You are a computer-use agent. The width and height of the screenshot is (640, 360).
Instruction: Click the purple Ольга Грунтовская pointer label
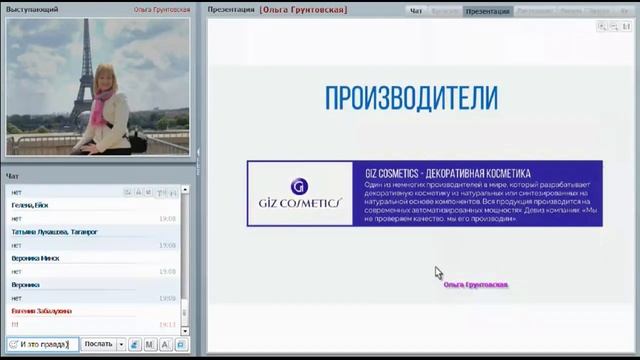[476, 285]
